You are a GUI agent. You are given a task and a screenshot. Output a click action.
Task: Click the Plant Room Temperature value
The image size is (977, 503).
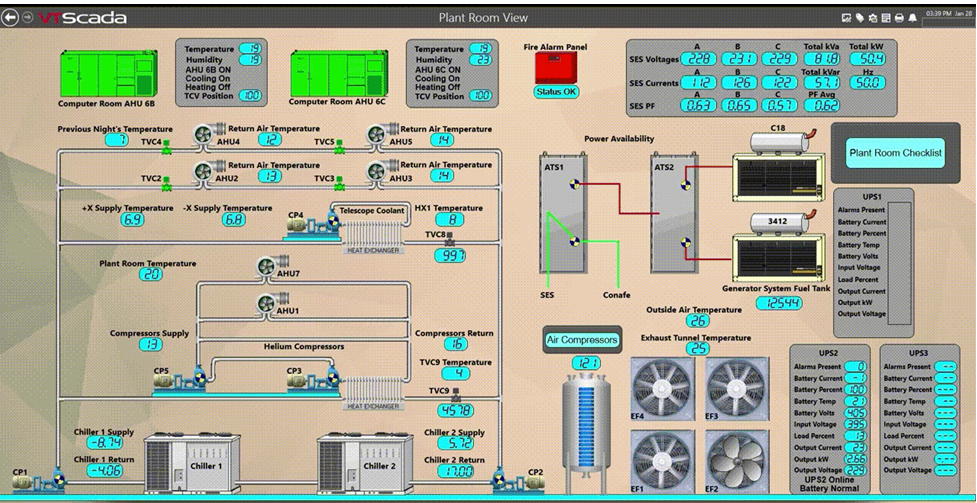[150, 274]
